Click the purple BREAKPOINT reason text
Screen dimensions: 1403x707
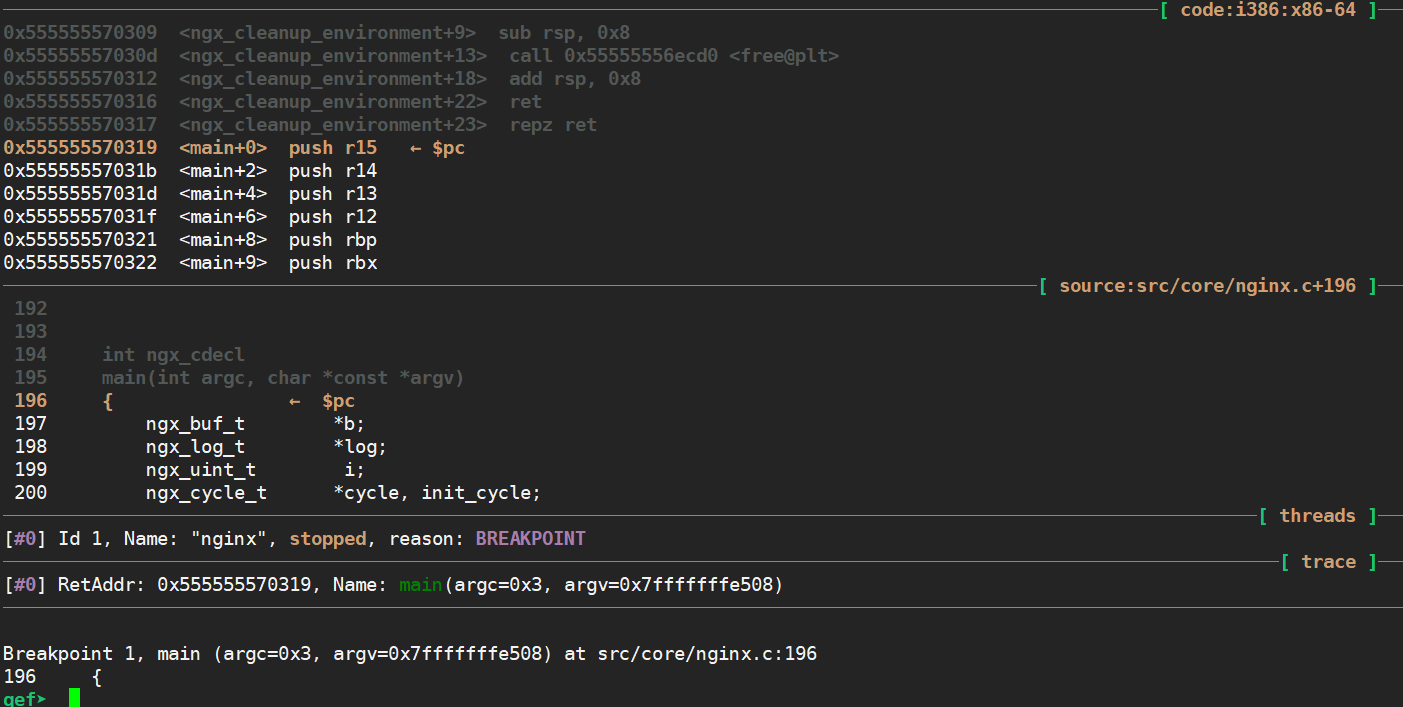pyautogui.click(x=530, y=539)
